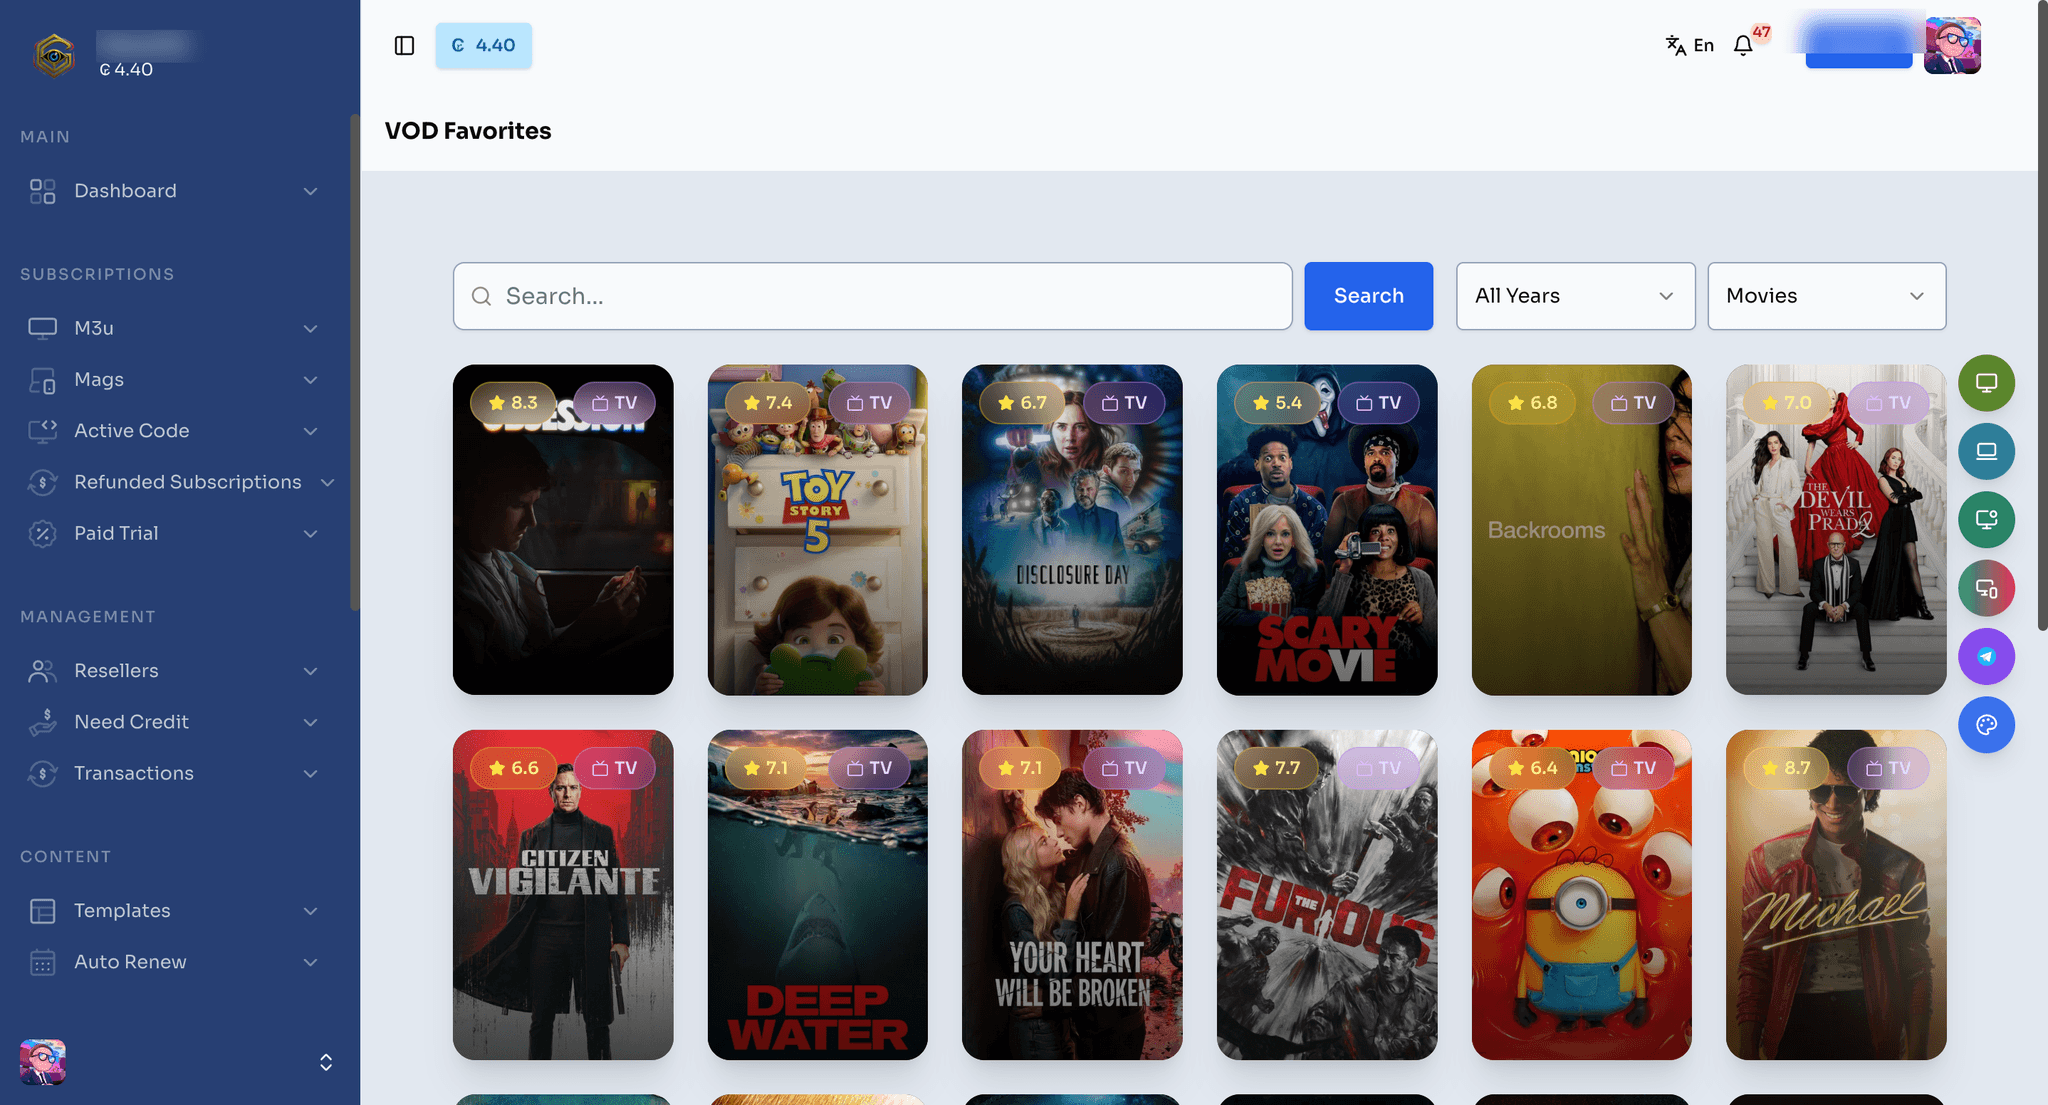Viewport: 2048px width, 1105px height.
Task: Click the Active Code sidebar icon
Action: [42, 431]
